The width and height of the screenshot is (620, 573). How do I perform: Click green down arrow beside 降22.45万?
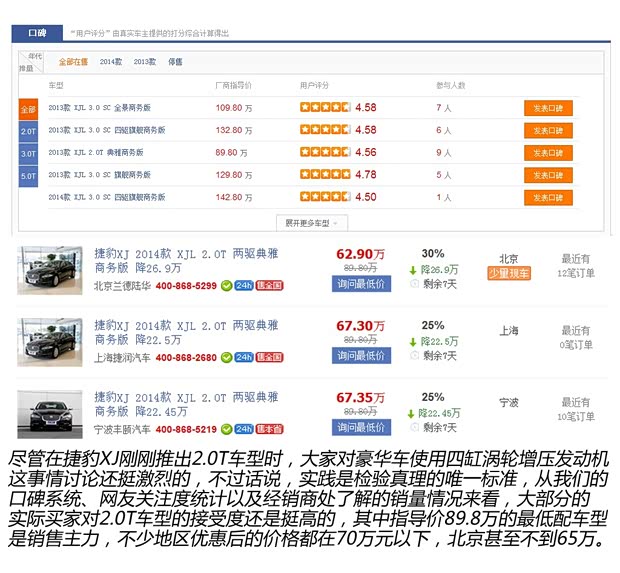click(x=411, y=414)
